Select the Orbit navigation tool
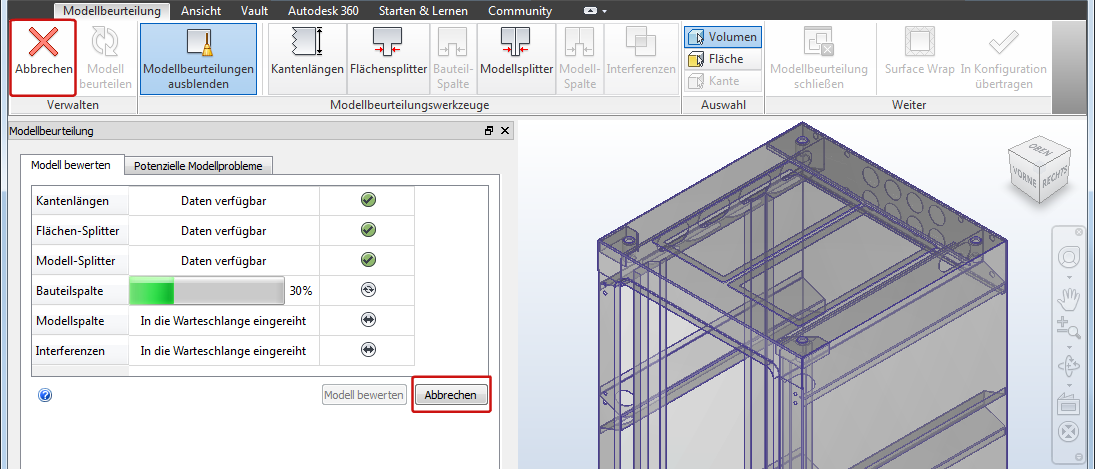 pyautogui.click(x=1068, y=366)
